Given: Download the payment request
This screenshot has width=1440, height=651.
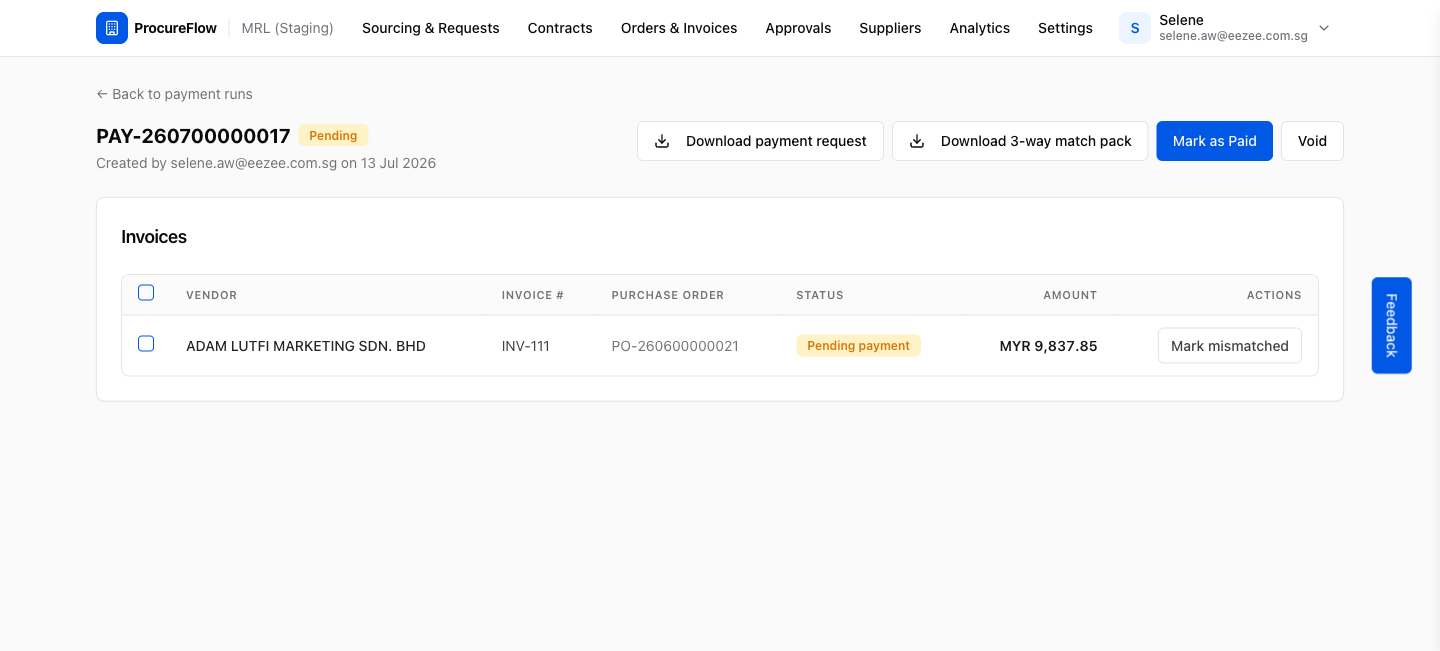Looking at the screenshot, I should pyautogui.click(x=760, y=141).
